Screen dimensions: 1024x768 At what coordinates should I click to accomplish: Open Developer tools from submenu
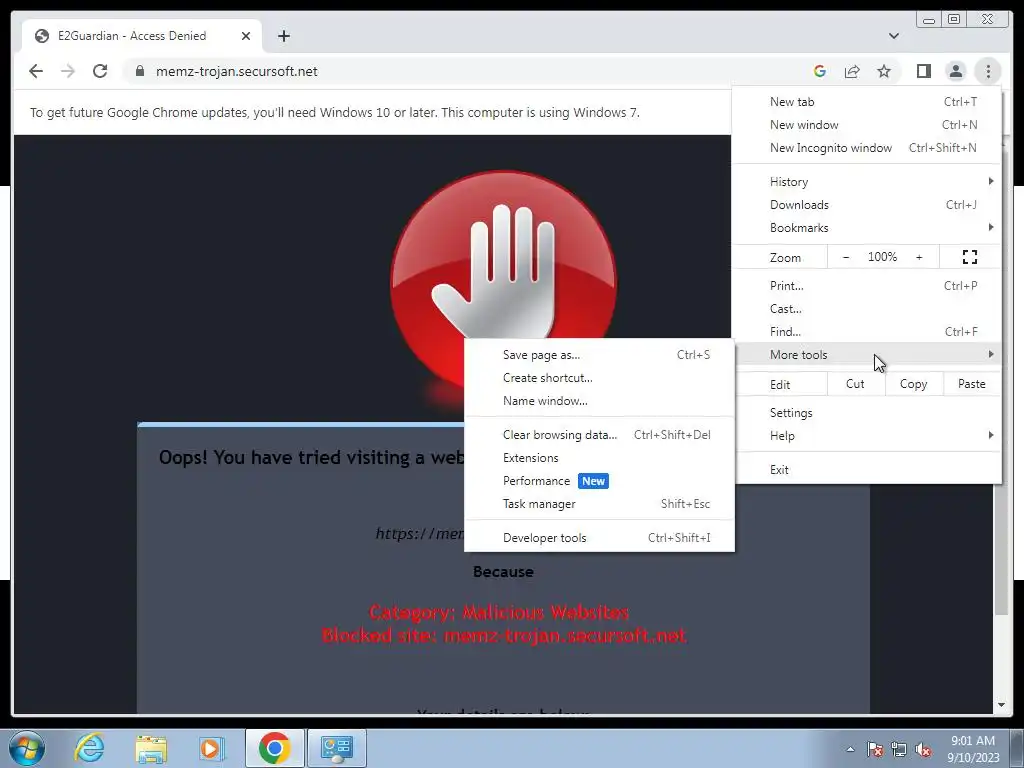pos(600,538)
